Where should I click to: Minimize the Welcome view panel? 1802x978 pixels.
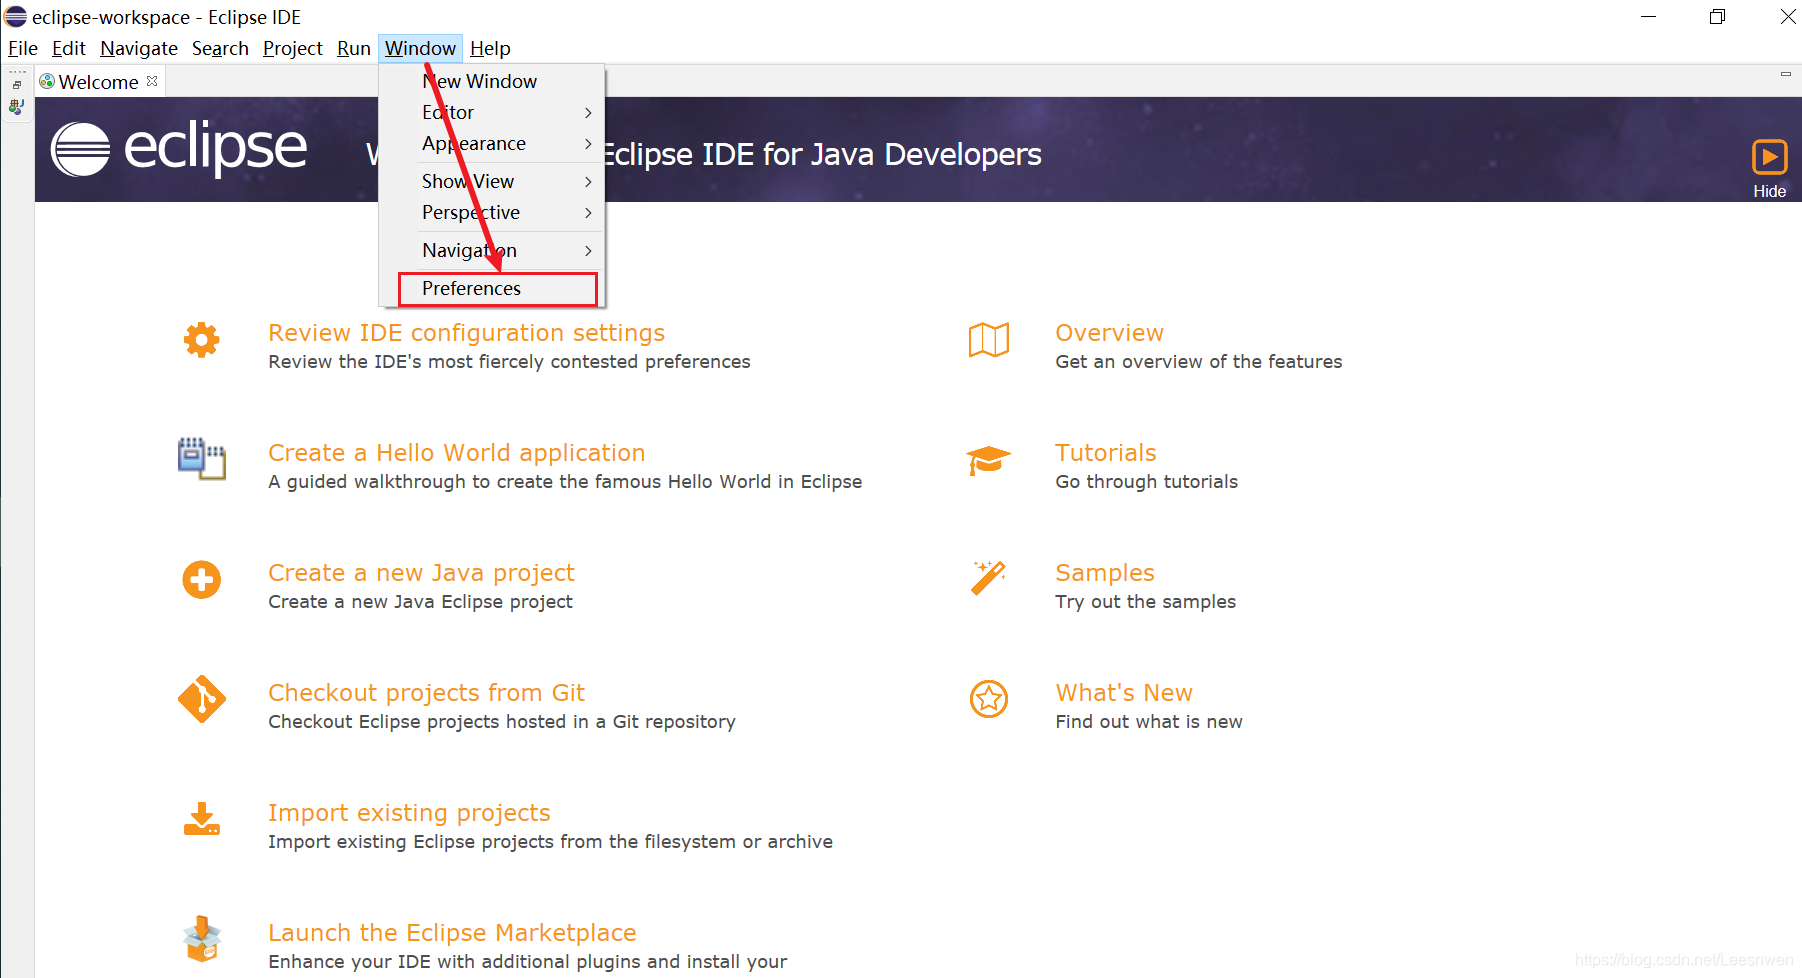(1785, 74)
